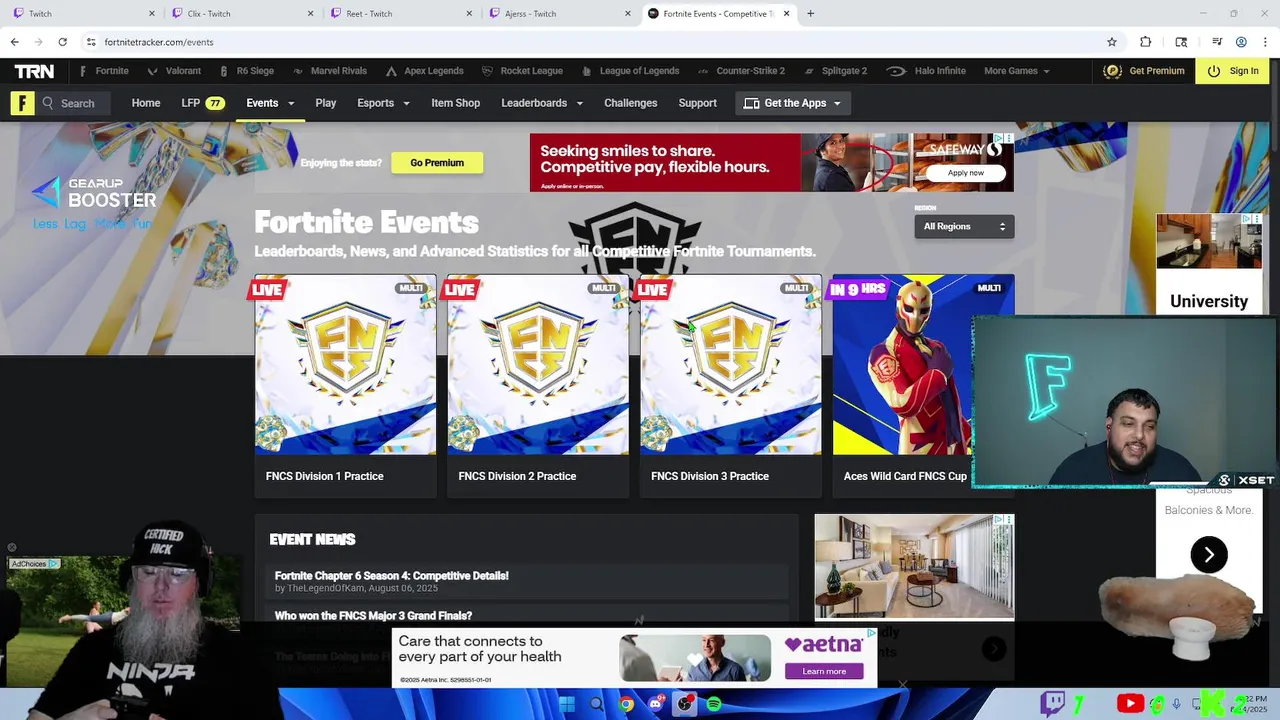Click the AdChoices label

pos(33,564)
